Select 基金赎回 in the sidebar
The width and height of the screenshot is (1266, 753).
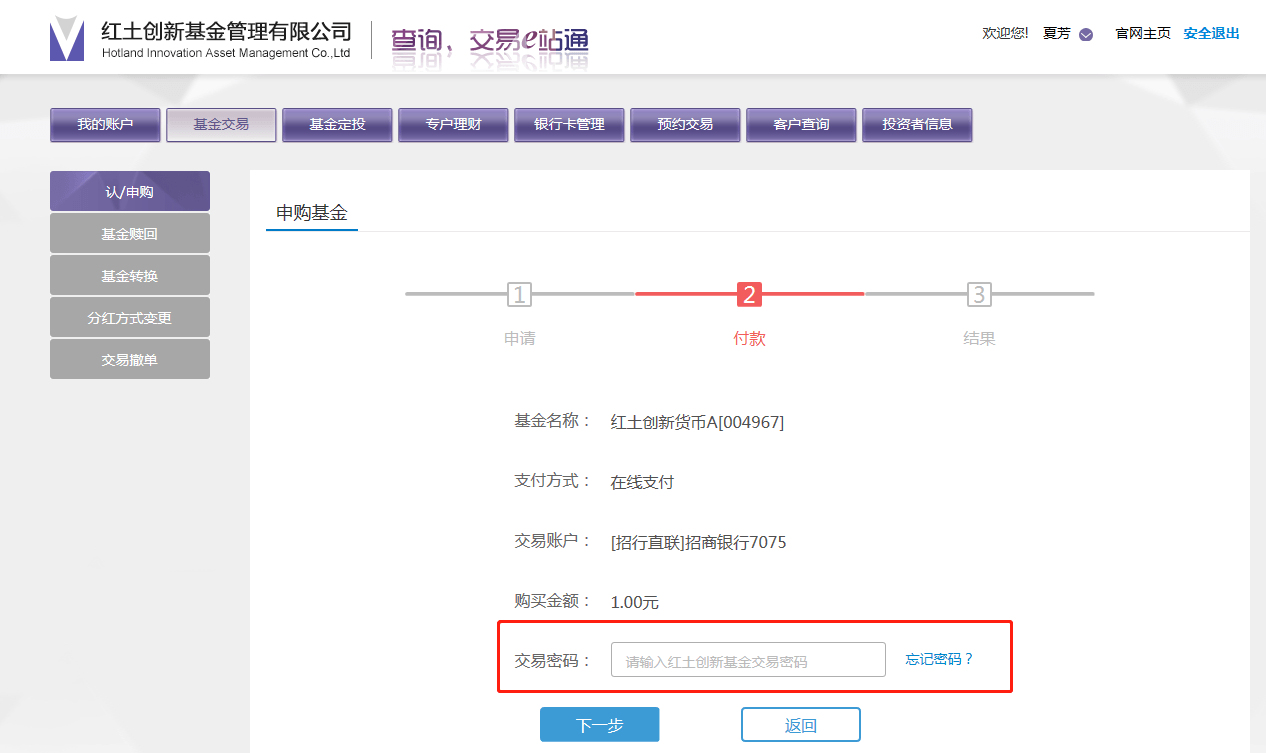pos(130,233)
